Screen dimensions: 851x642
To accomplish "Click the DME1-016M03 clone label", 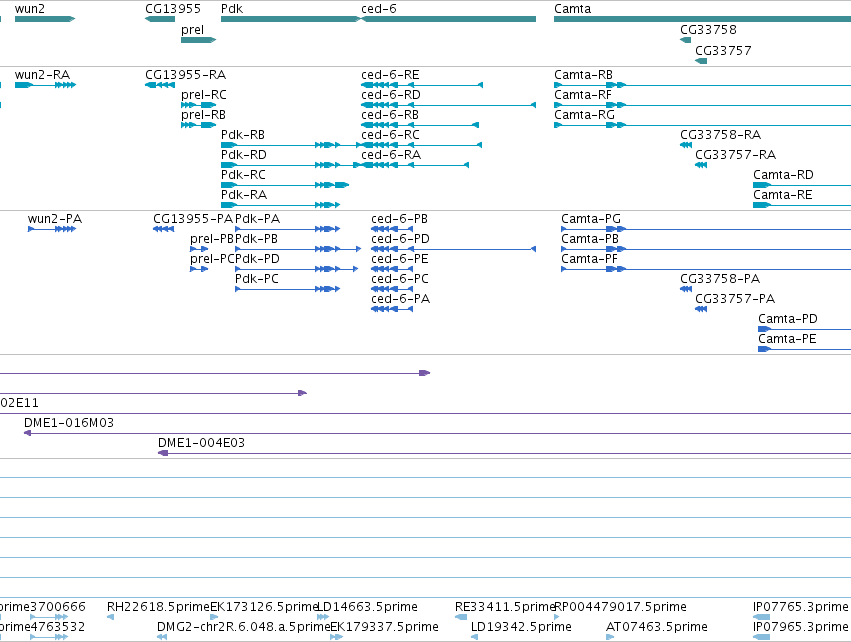I will pyautogui.click(x=69, y=423).
